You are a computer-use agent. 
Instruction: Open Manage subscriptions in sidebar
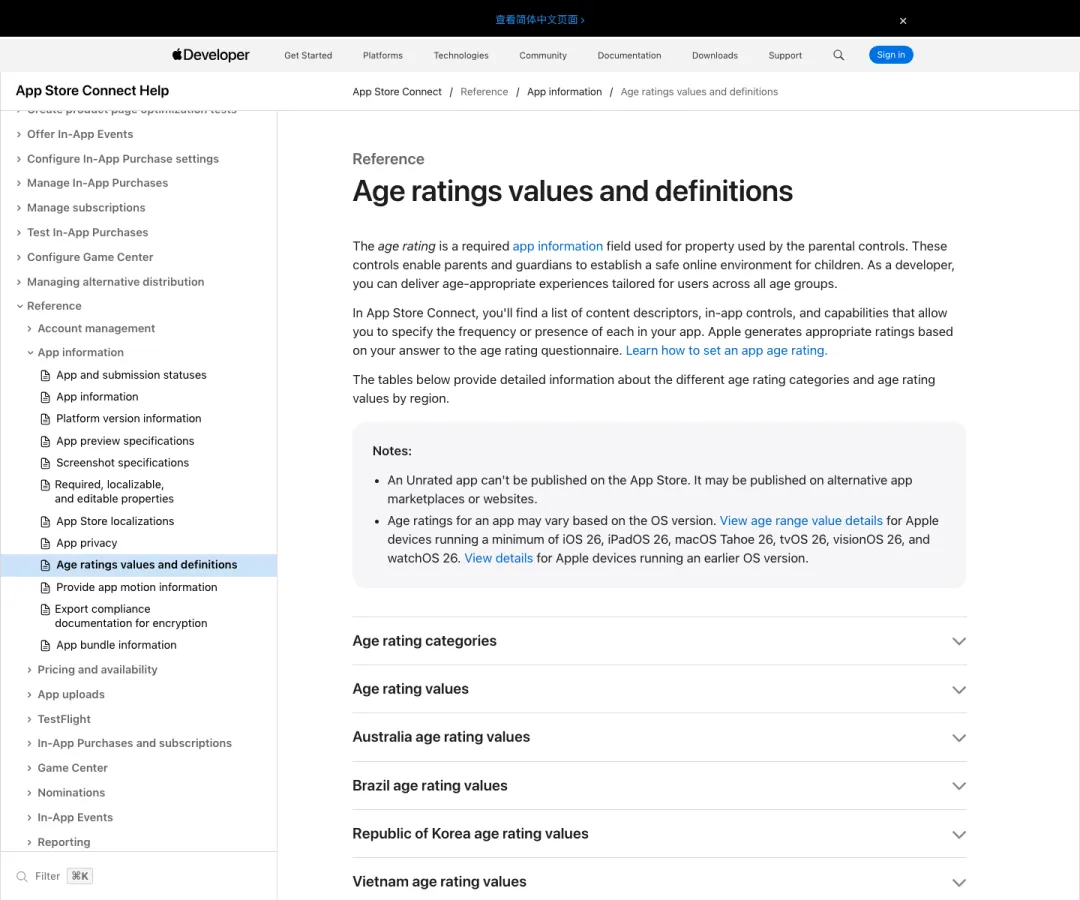[86, 208]
